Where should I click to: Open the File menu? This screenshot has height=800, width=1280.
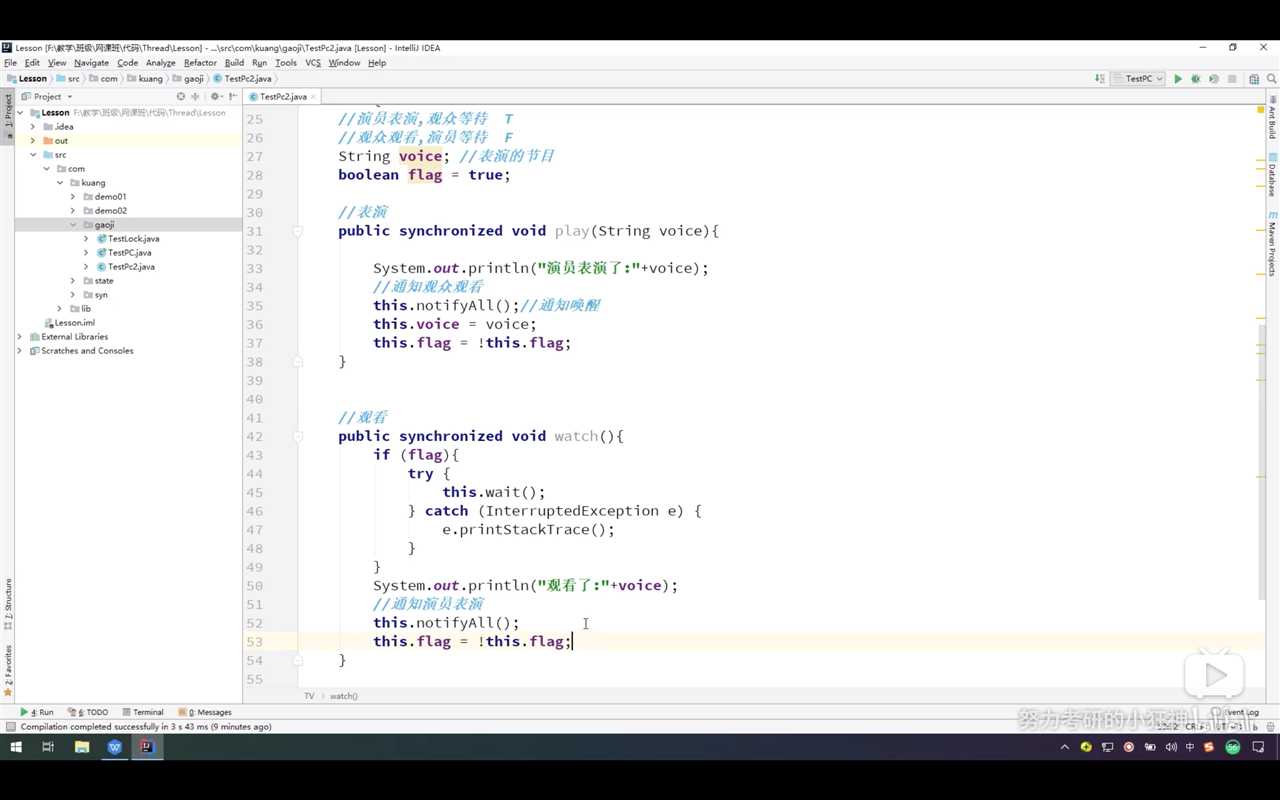[x=10, y=63]
